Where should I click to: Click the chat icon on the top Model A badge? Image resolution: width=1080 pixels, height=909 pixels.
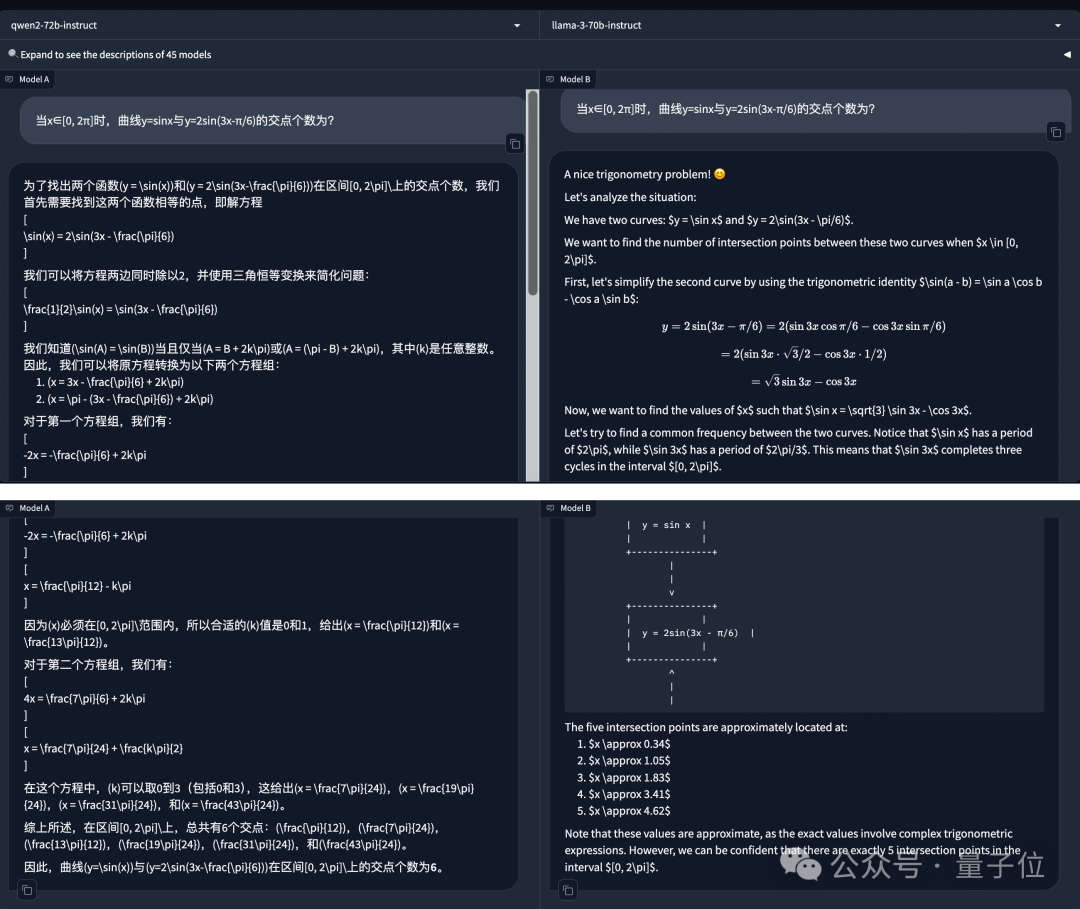[x=10, y=79]
